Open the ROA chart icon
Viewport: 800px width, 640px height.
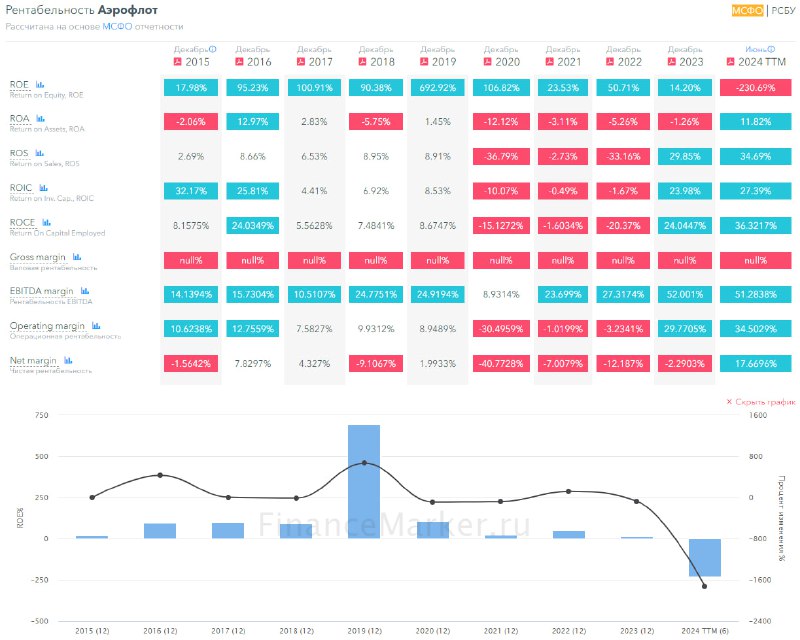tap(40, 119)
